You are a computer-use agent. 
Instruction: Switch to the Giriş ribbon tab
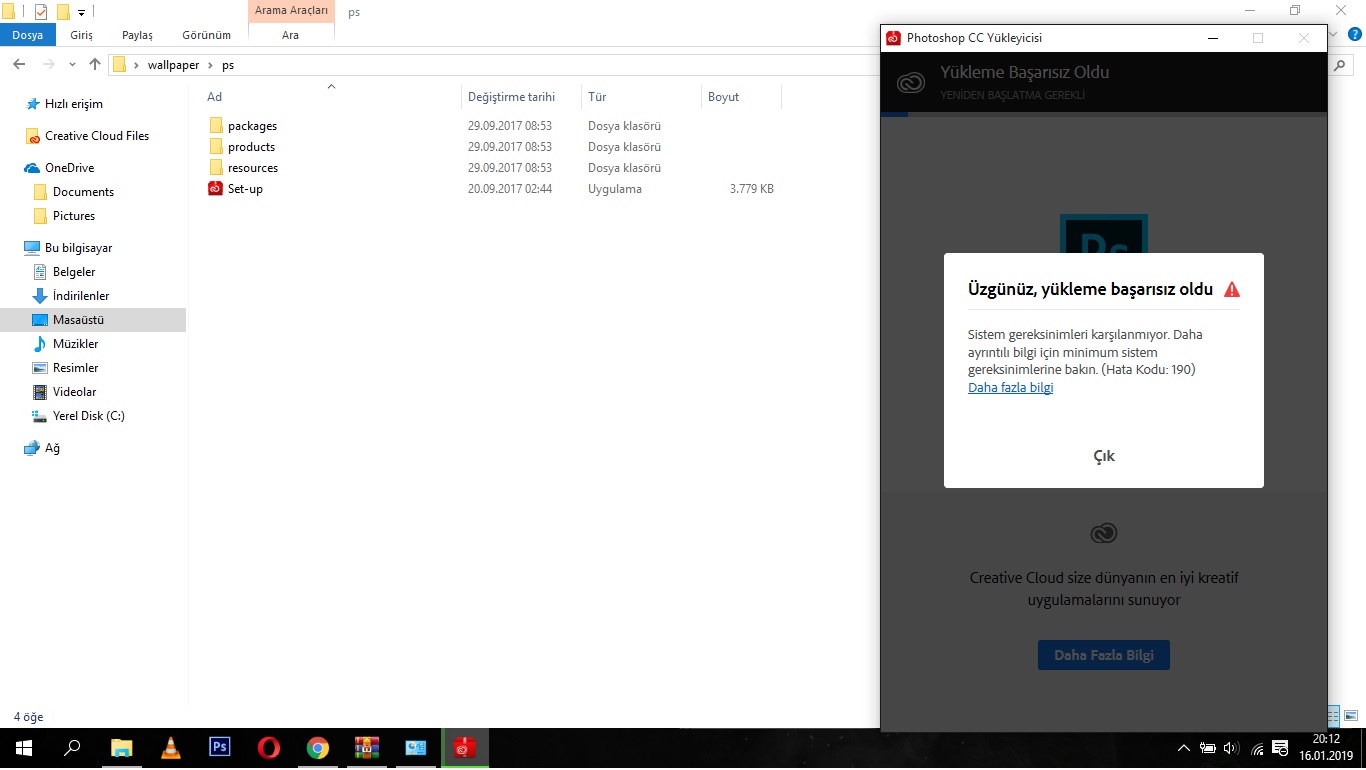point(81,35)
